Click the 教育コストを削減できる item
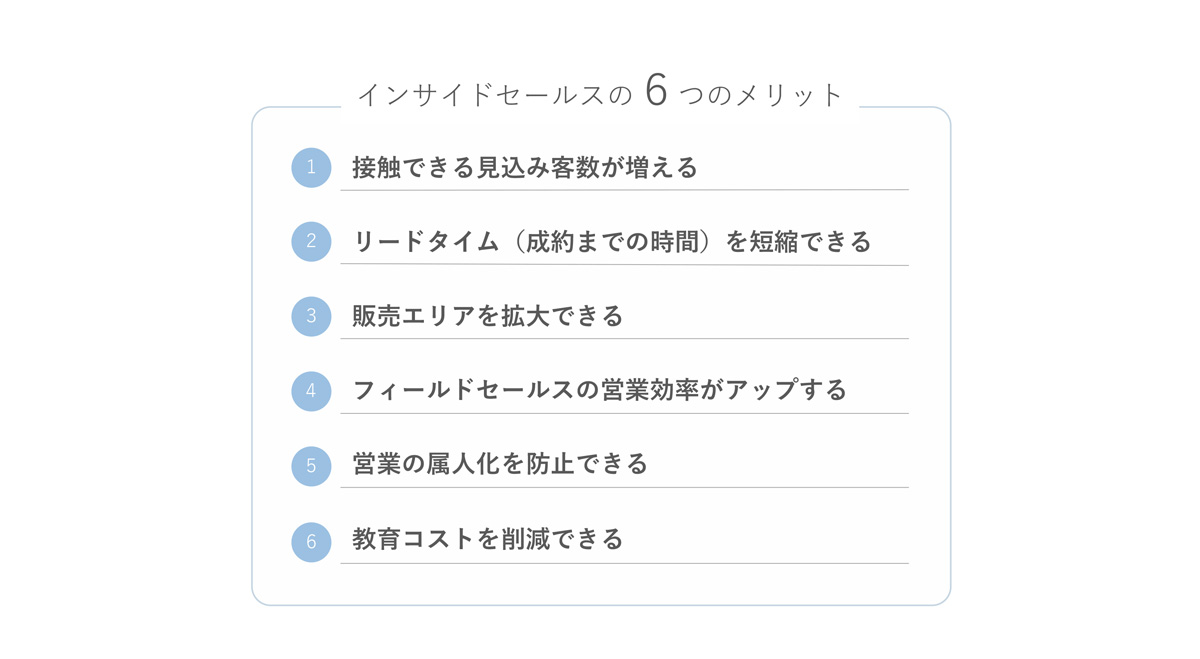 (x=488, y=539)
